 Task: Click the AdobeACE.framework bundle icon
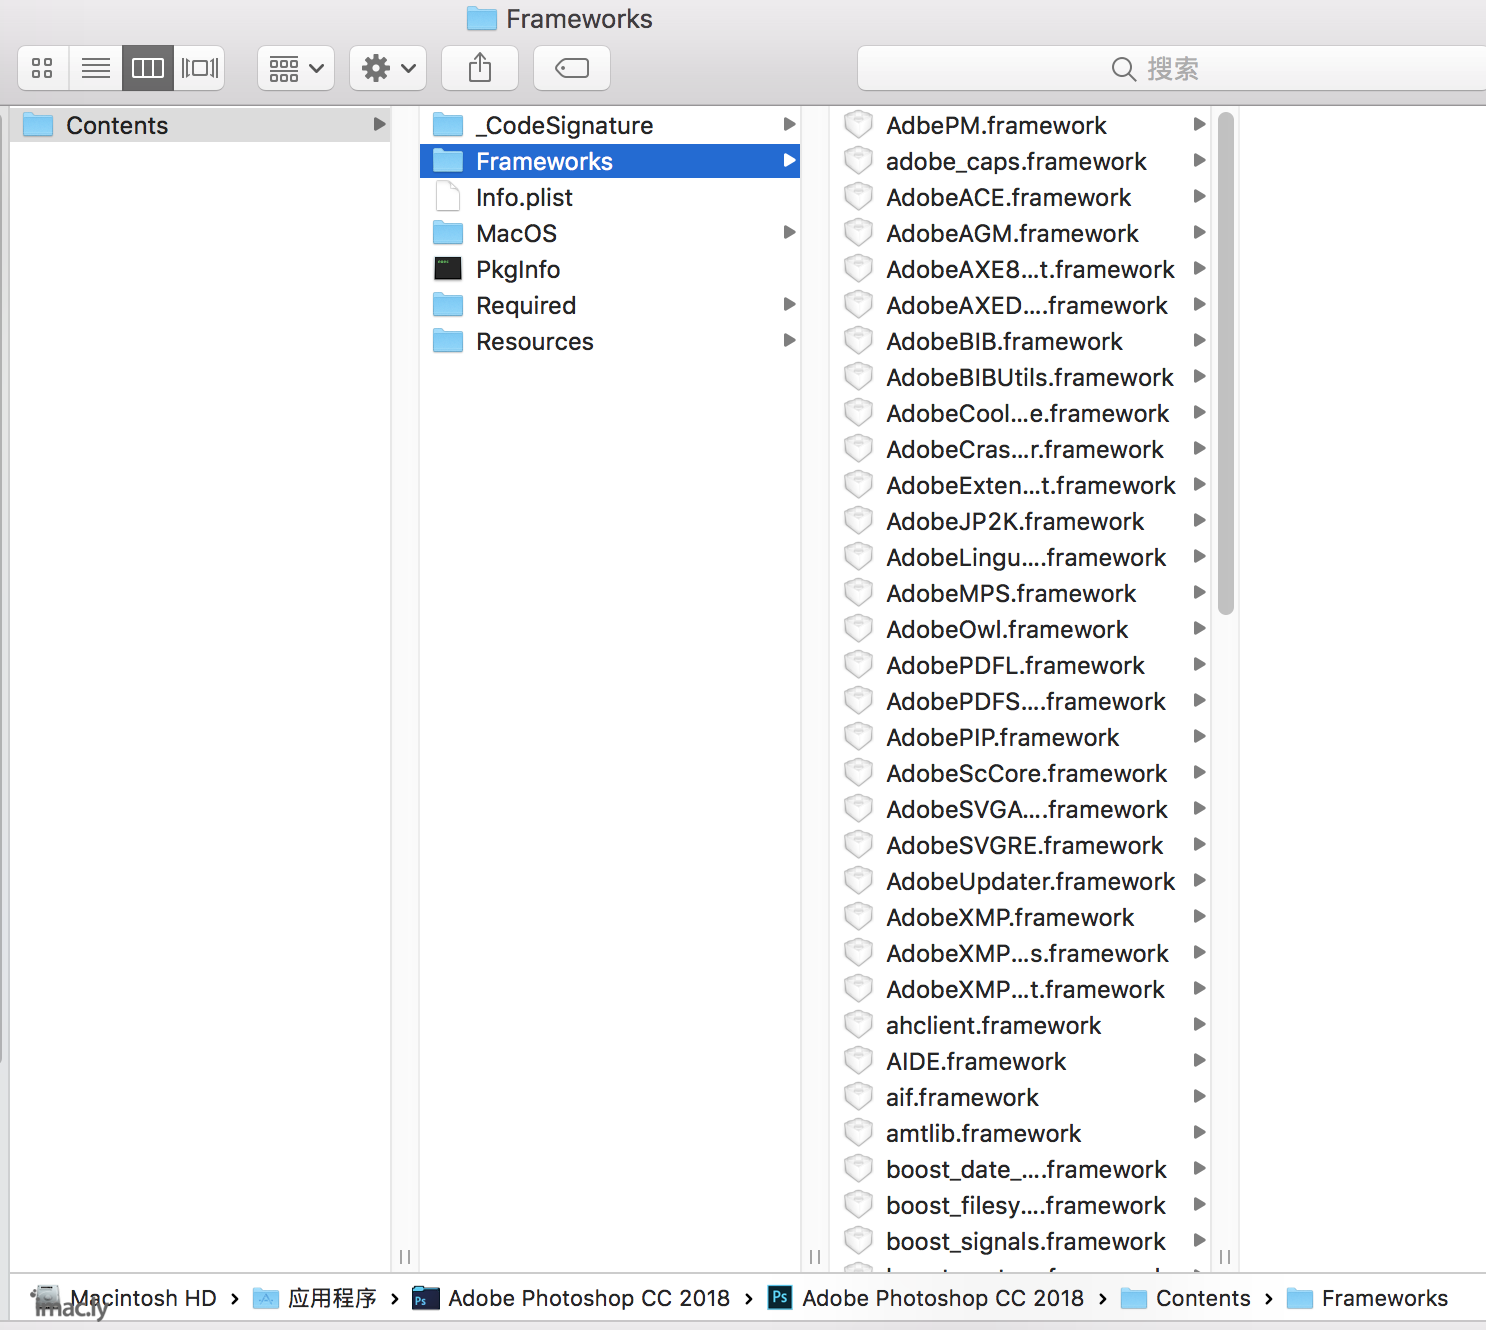pos(858,197)
